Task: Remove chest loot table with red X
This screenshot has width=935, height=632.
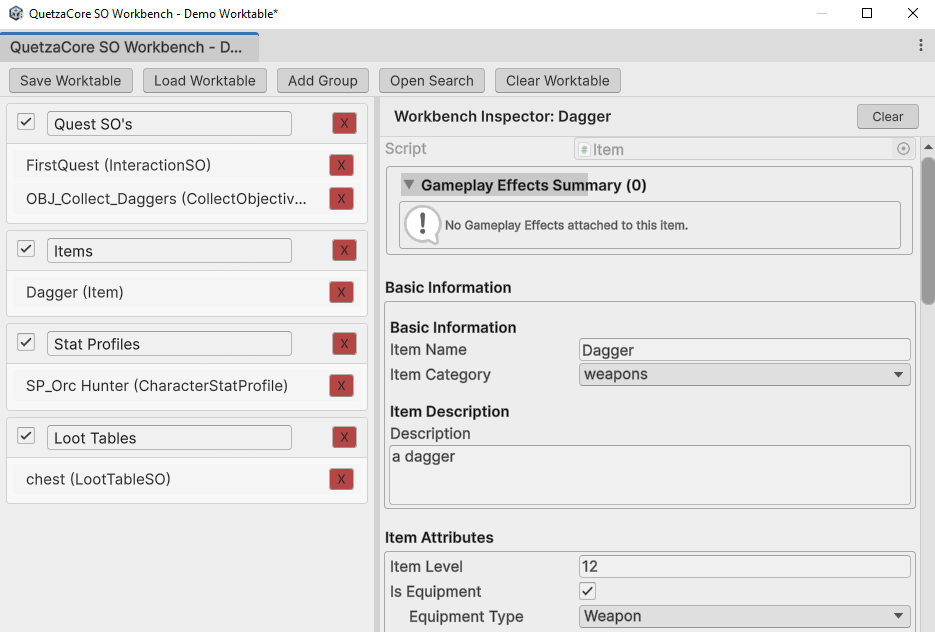Action: [x=341, y=480]
